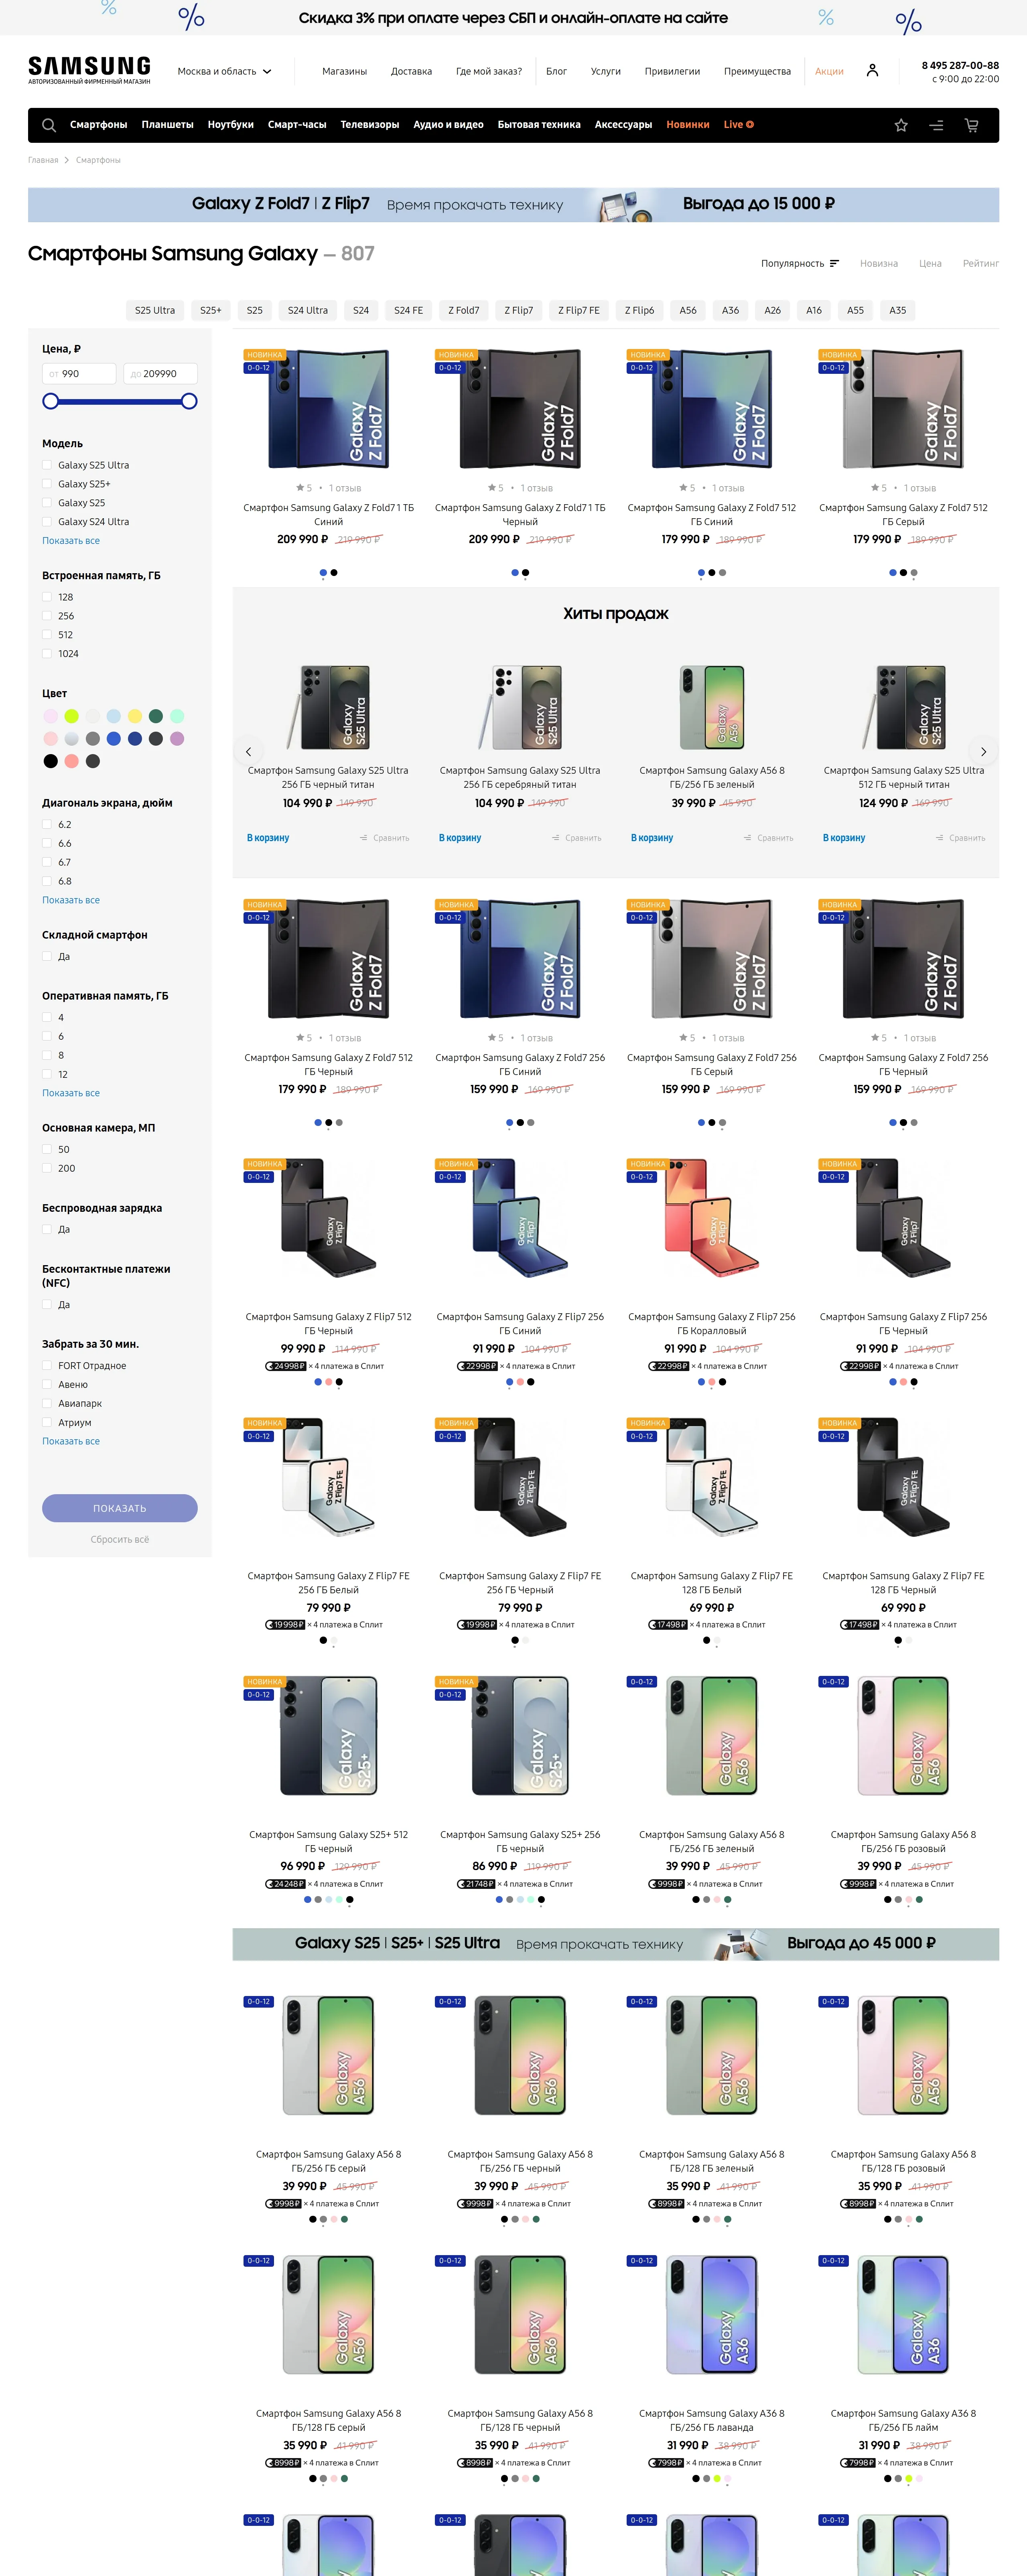The image size is (1027, 2576).
Task: Click the ПОКАЗАТЬ filter button
Action: pyautogui.click(x=120, y=1508)
